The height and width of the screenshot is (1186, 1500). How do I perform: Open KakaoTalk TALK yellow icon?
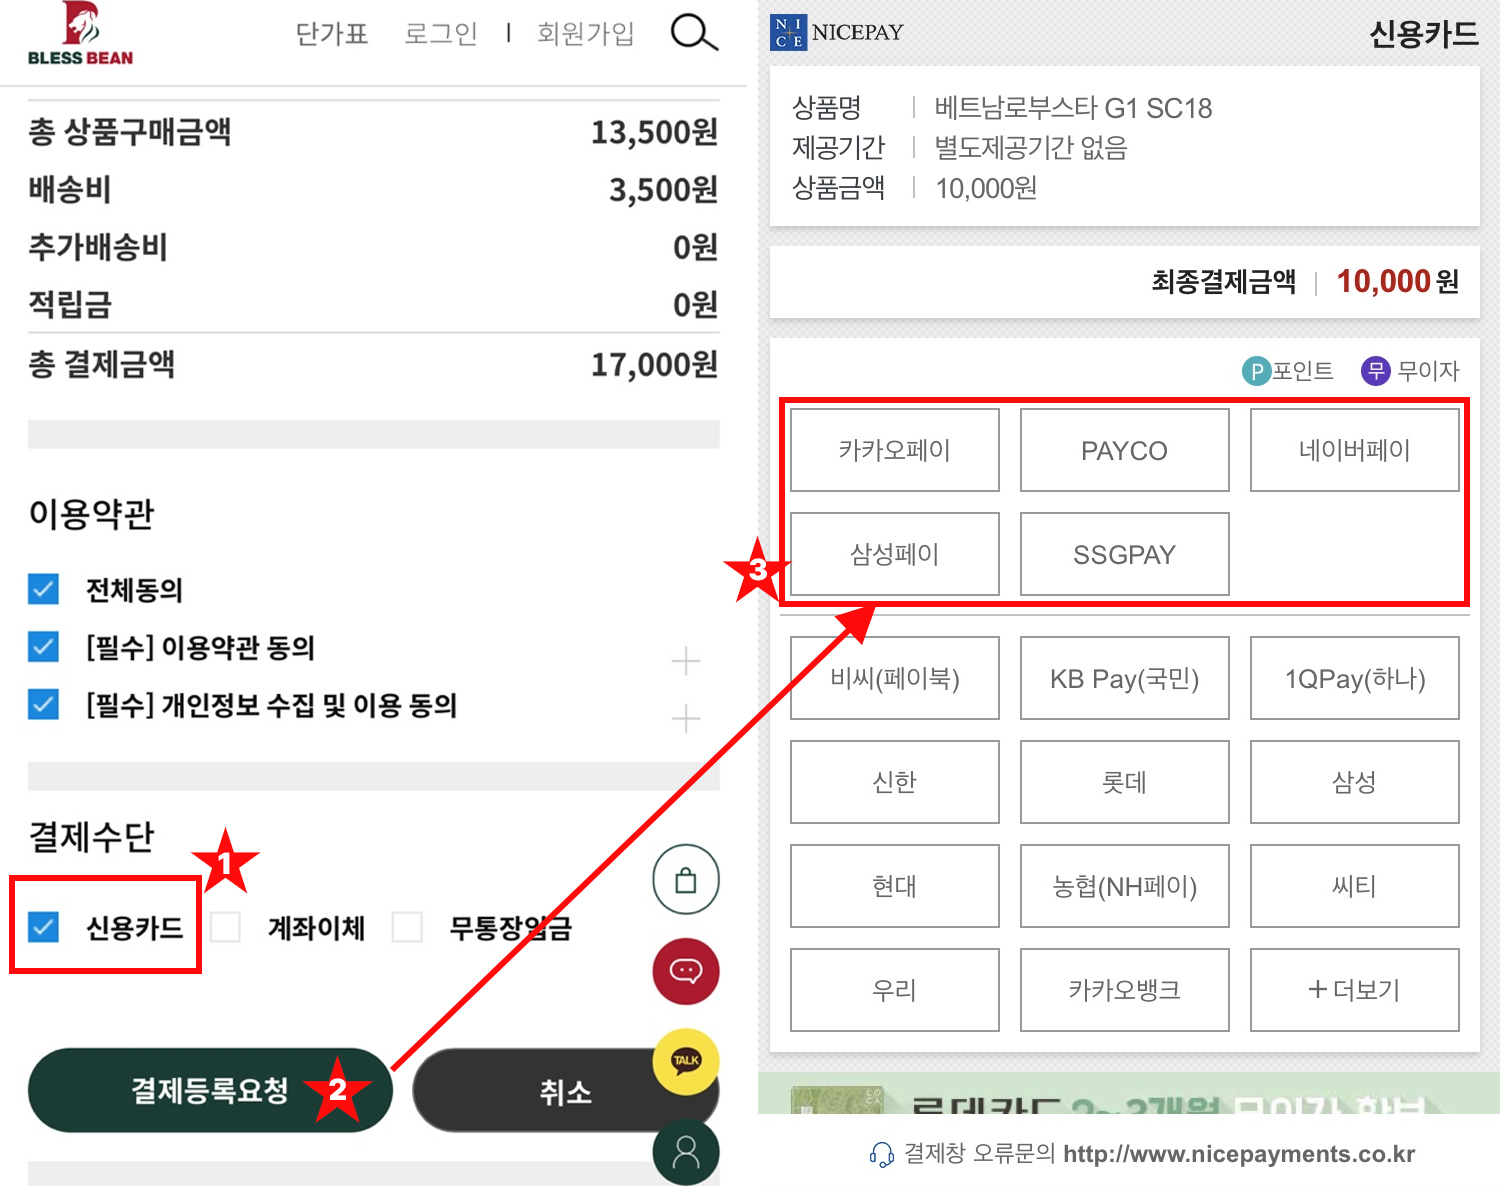(686, 1061)
